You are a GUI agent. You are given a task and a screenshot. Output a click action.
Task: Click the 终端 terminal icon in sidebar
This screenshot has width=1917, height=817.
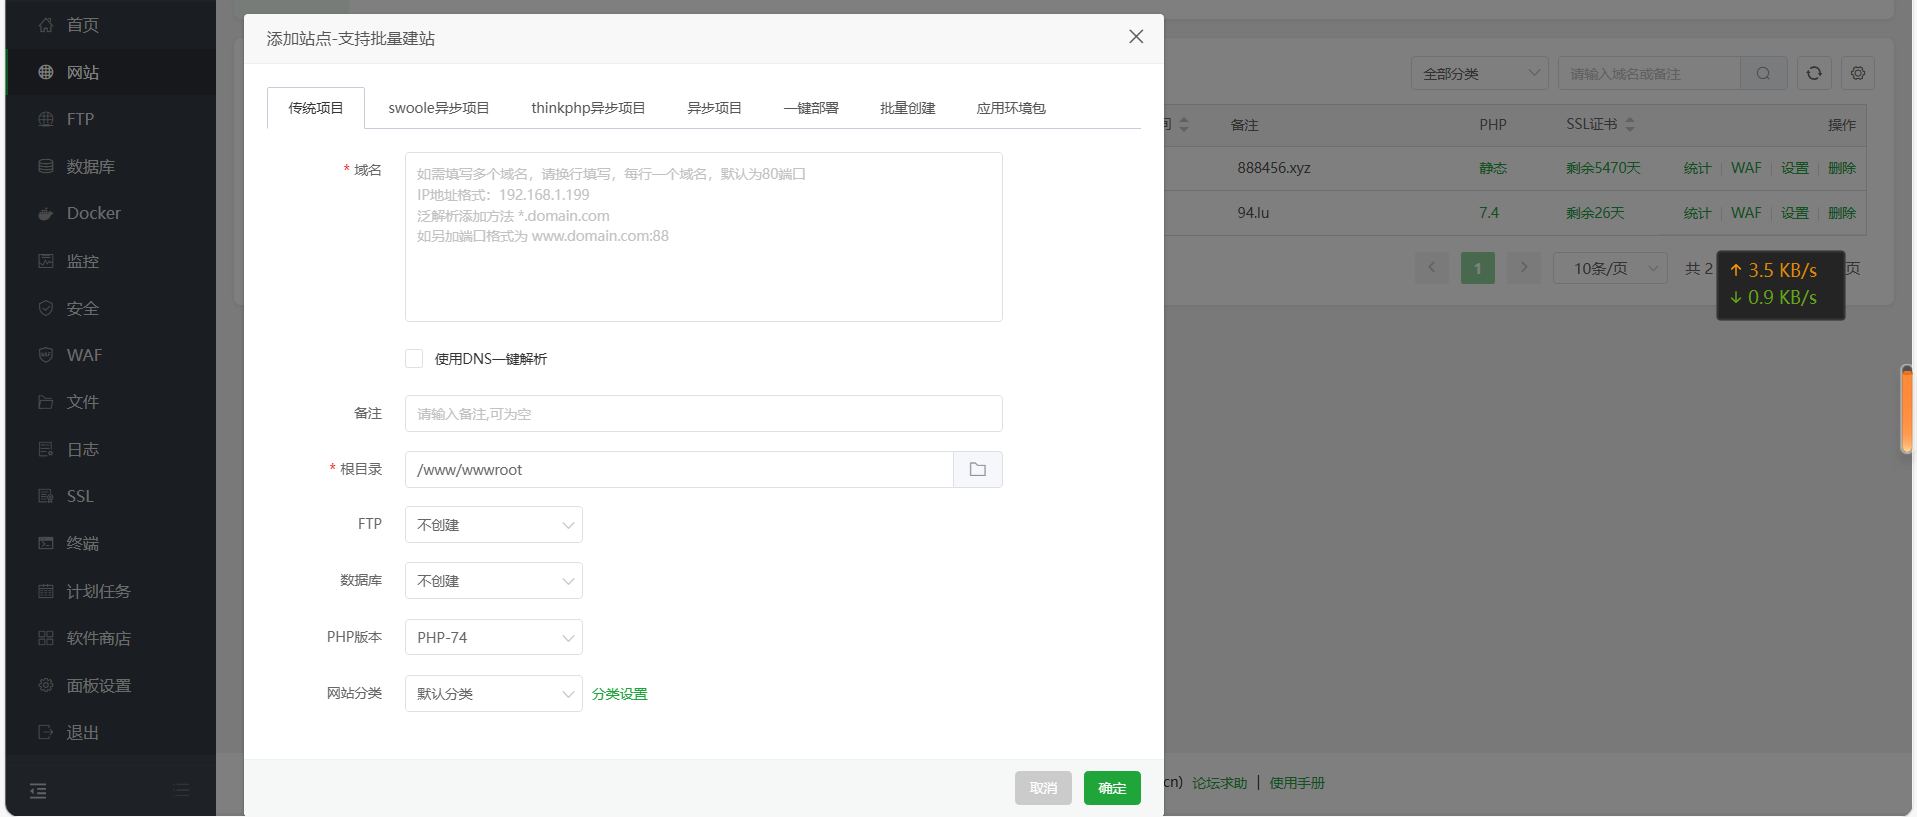46,544
